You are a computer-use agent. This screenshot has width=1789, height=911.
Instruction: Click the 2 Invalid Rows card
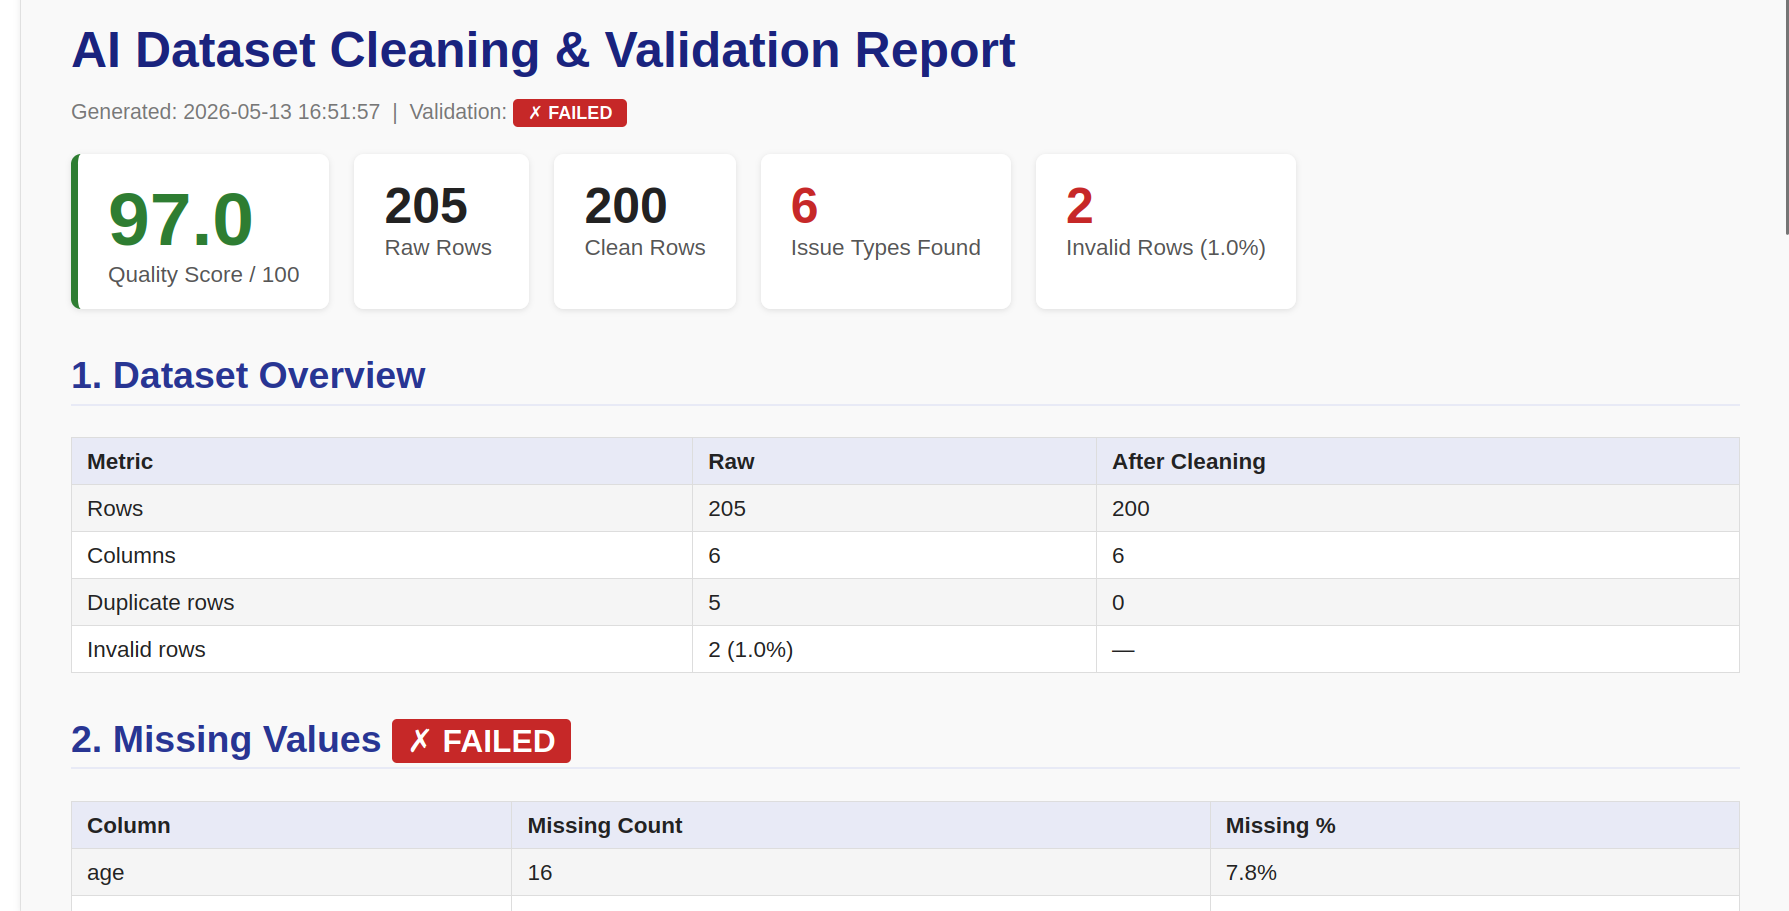1166,232
